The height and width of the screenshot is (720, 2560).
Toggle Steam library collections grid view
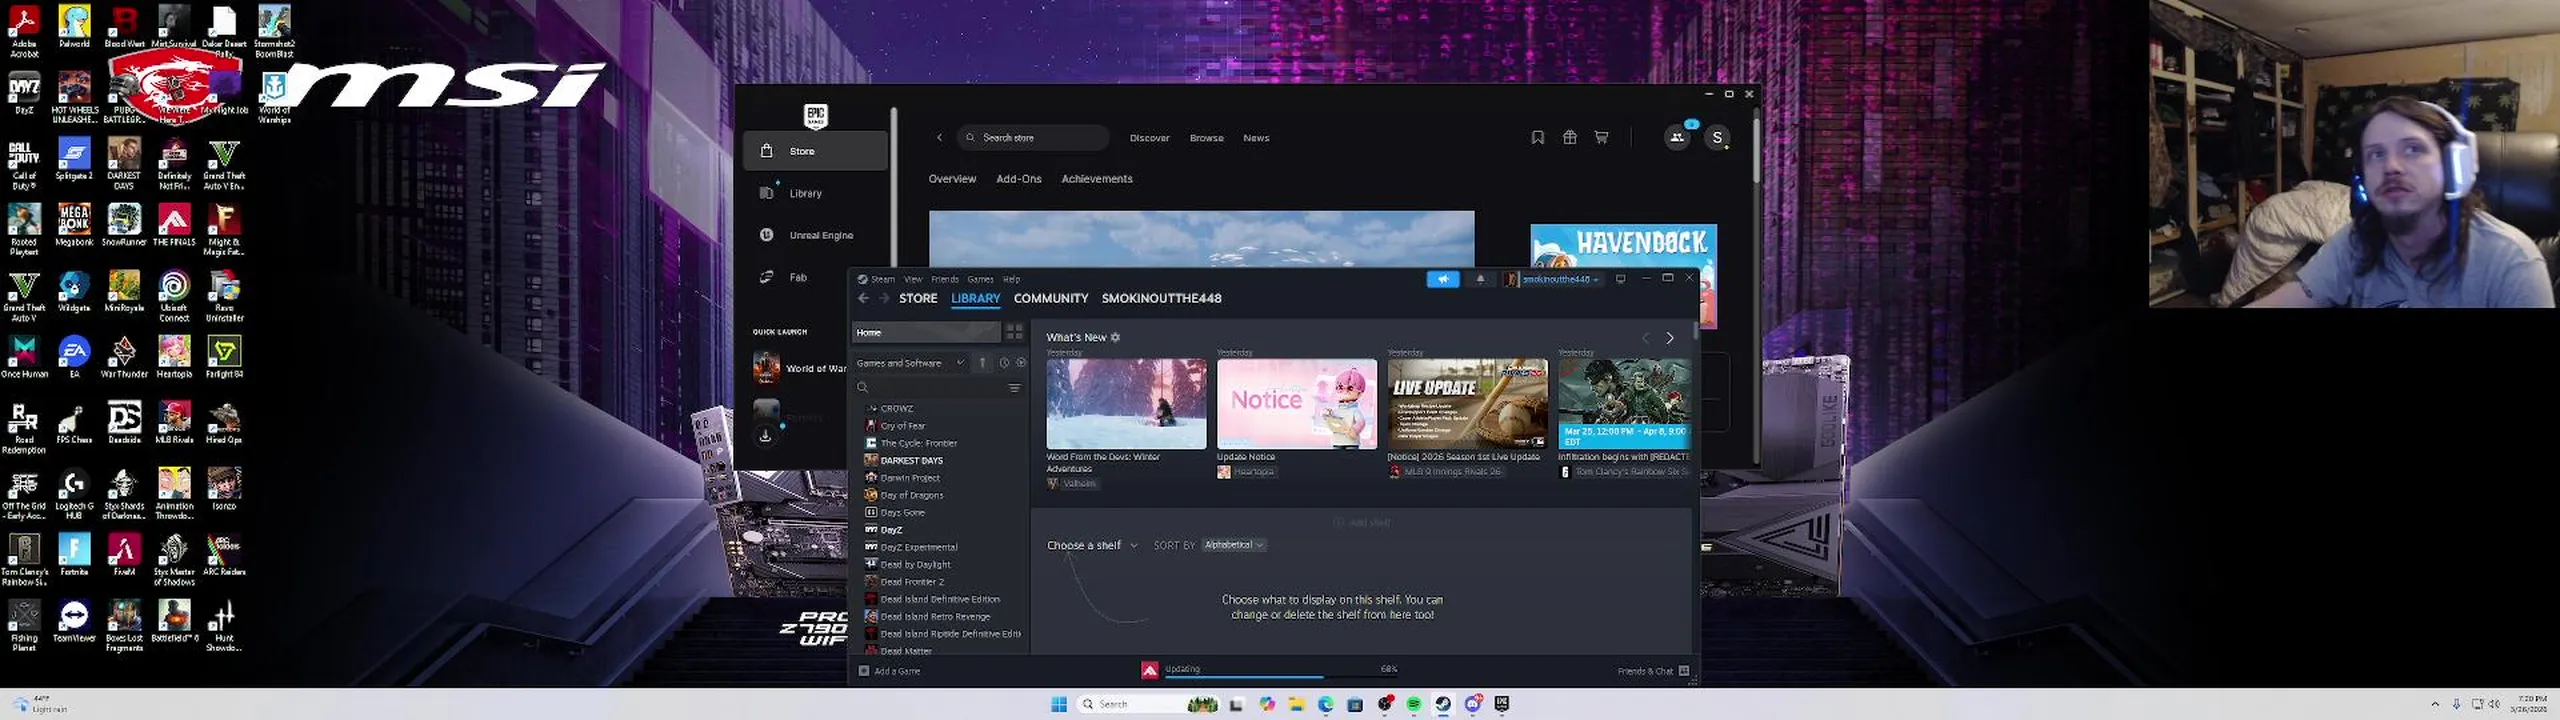coord(1014,332)
